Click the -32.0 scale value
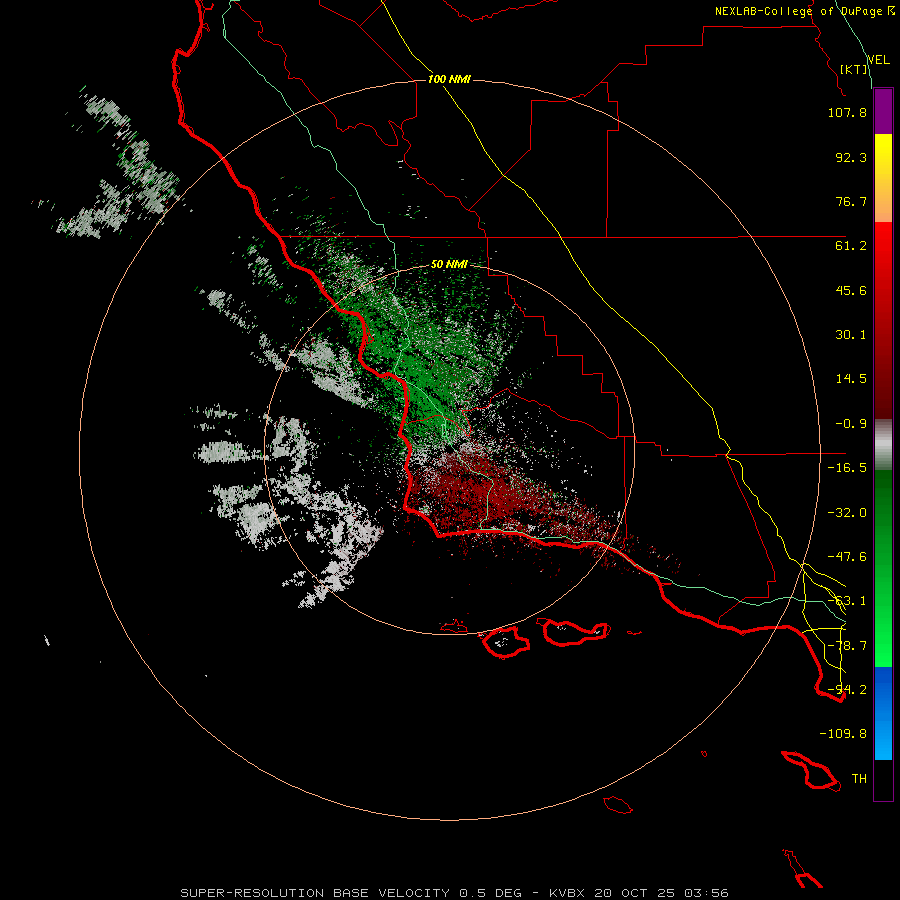Image resolution: width=900 pixels, height=900 pixels. coord(847,513)
